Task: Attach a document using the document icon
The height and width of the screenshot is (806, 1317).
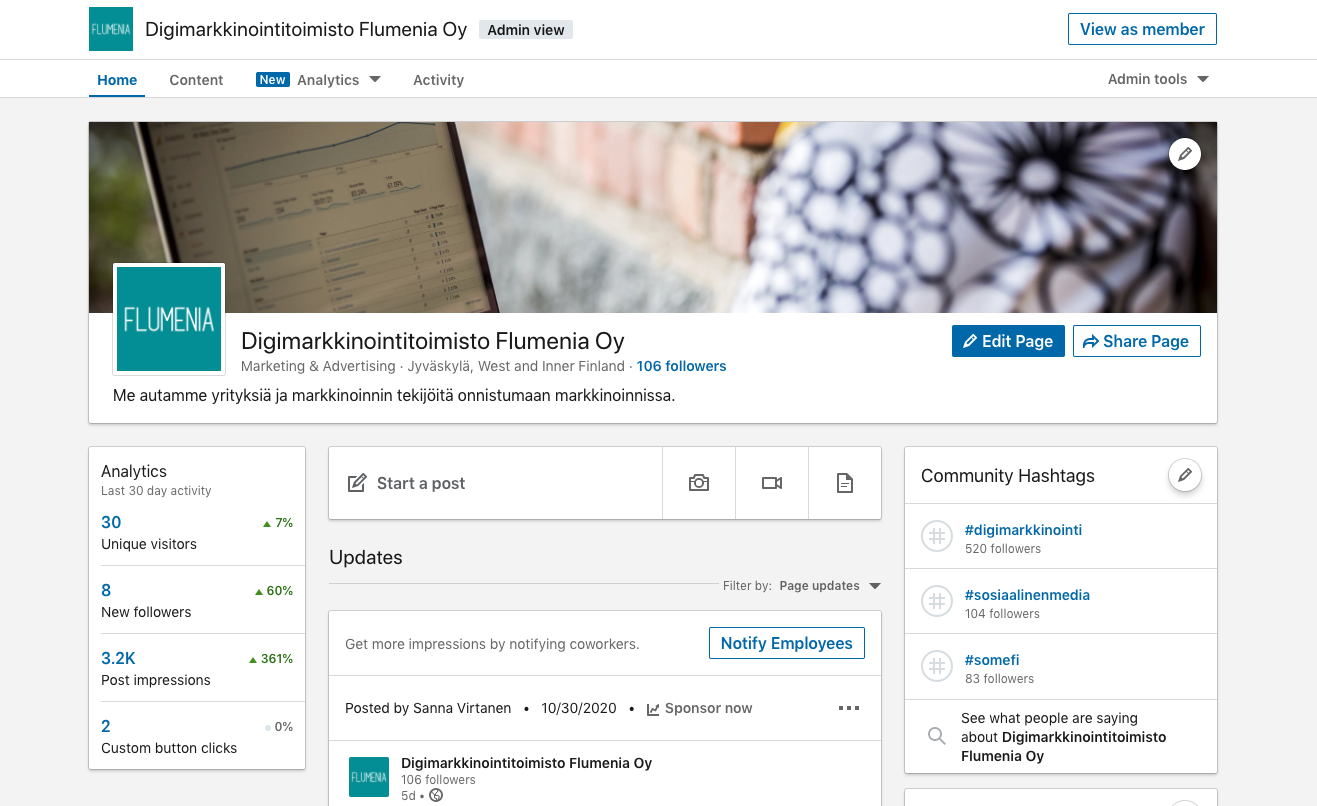Action: [x=845, y=483]
